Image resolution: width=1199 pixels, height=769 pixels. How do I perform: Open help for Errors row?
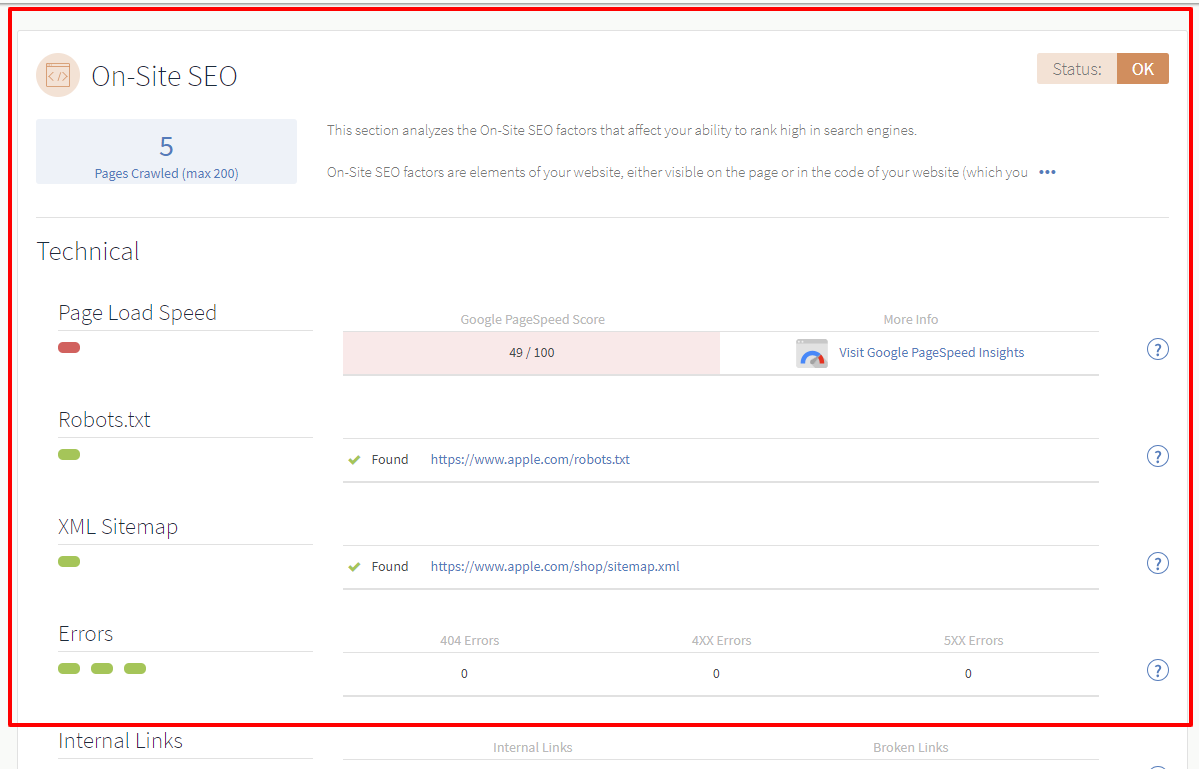pyautogui.click(x=1158, y=670)
